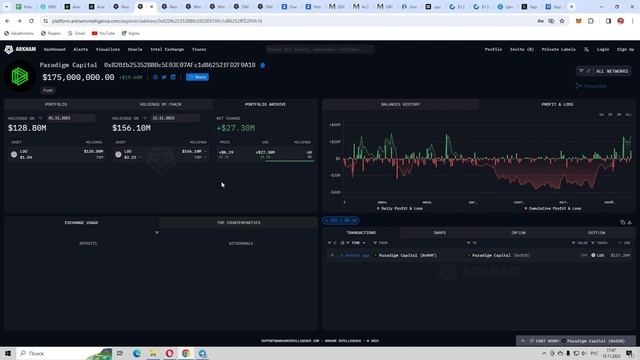Image resolution: width=640 pixels, height=360 pixels.
Task: Click the LinkedIn icon under entity name
Action: tap(173, 77)
